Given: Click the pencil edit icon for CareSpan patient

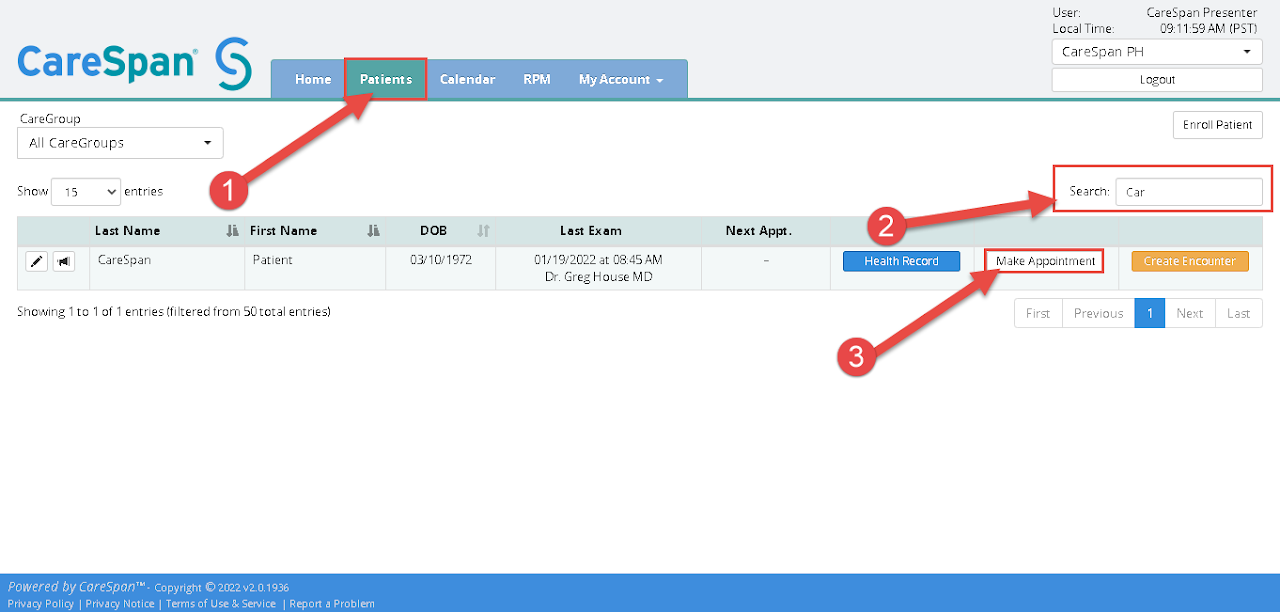Looking at the screenshot, I should click(x=37, y=261).
